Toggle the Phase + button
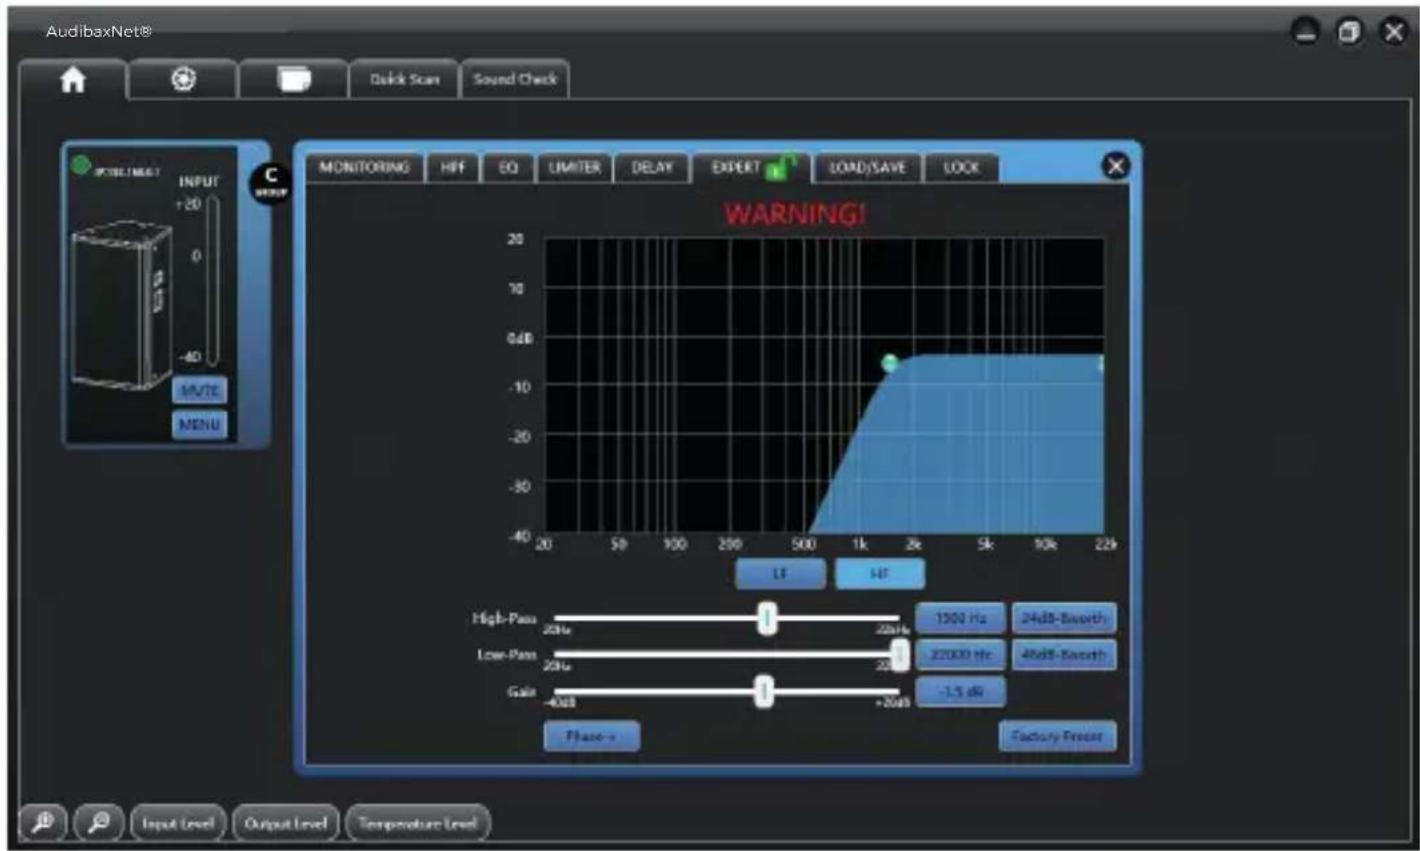 click(x=592, y=736)
